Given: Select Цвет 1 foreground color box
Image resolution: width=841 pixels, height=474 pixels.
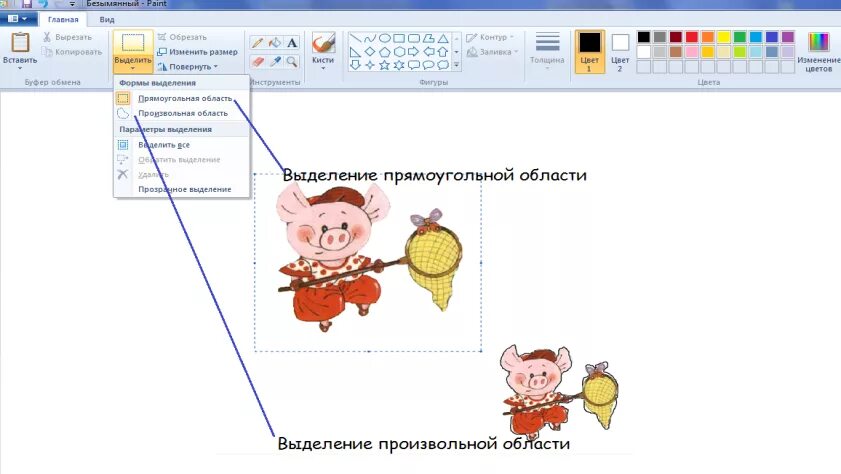Looking at the screenshot, I should click(589, 51).
